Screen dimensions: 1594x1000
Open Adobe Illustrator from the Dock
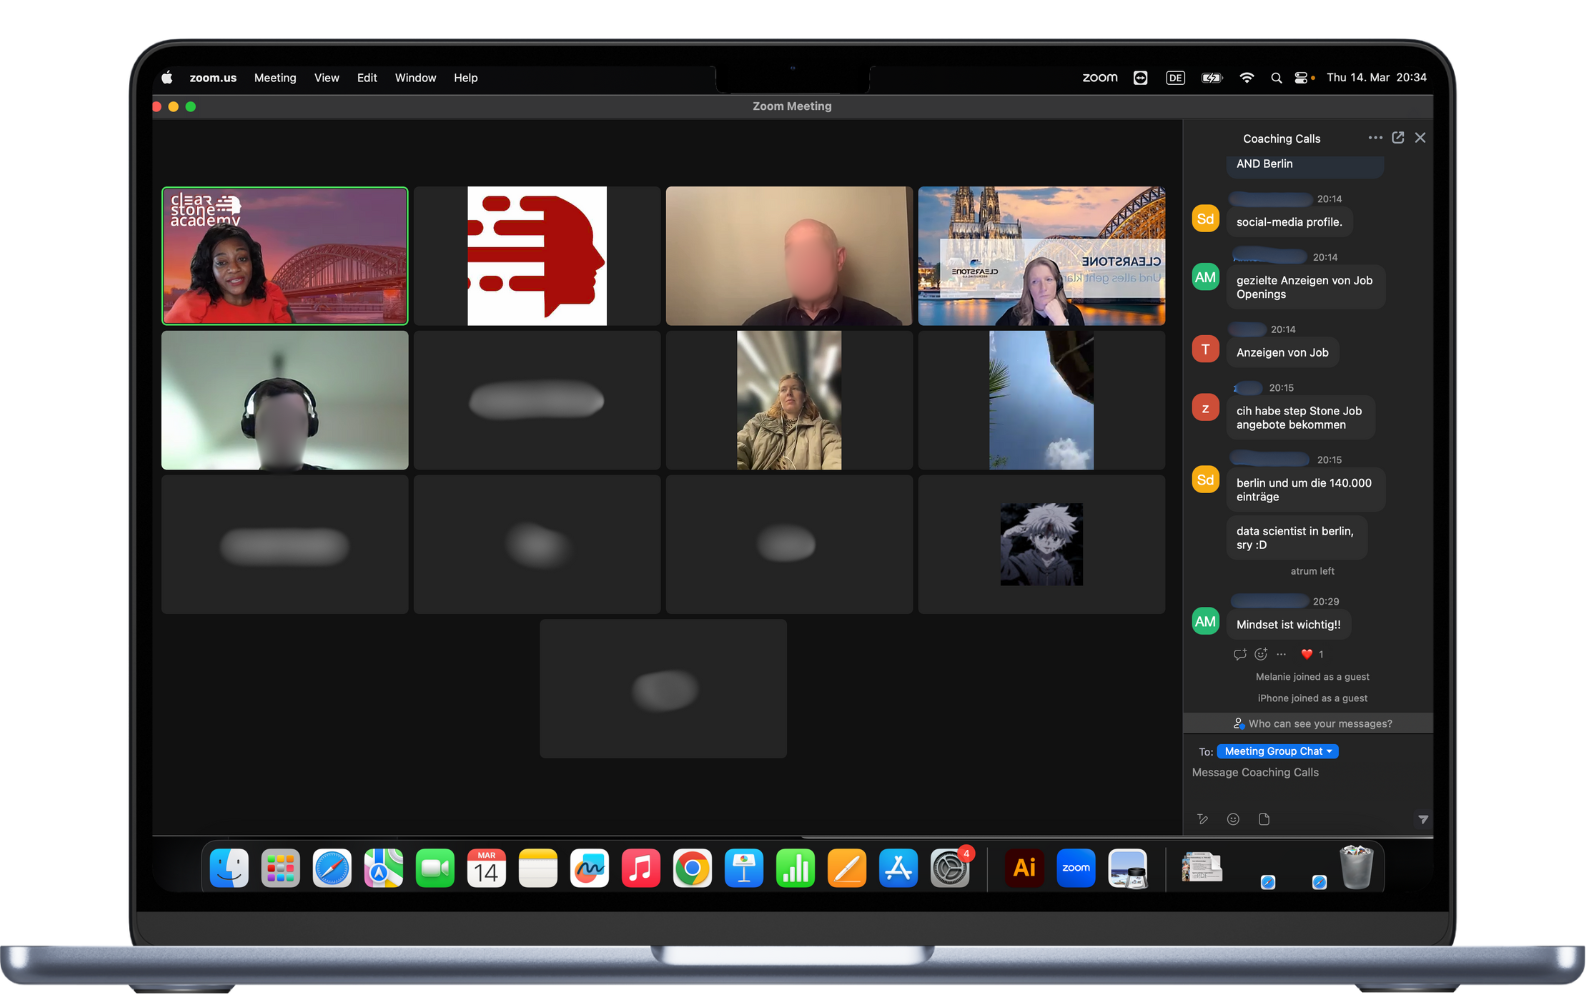point(1025,868)
